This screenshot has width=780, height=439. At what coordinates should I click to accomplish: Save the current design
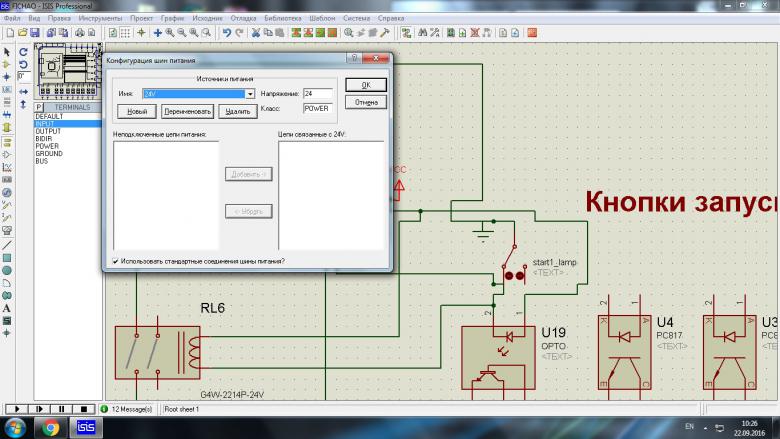tap(35, 33)
